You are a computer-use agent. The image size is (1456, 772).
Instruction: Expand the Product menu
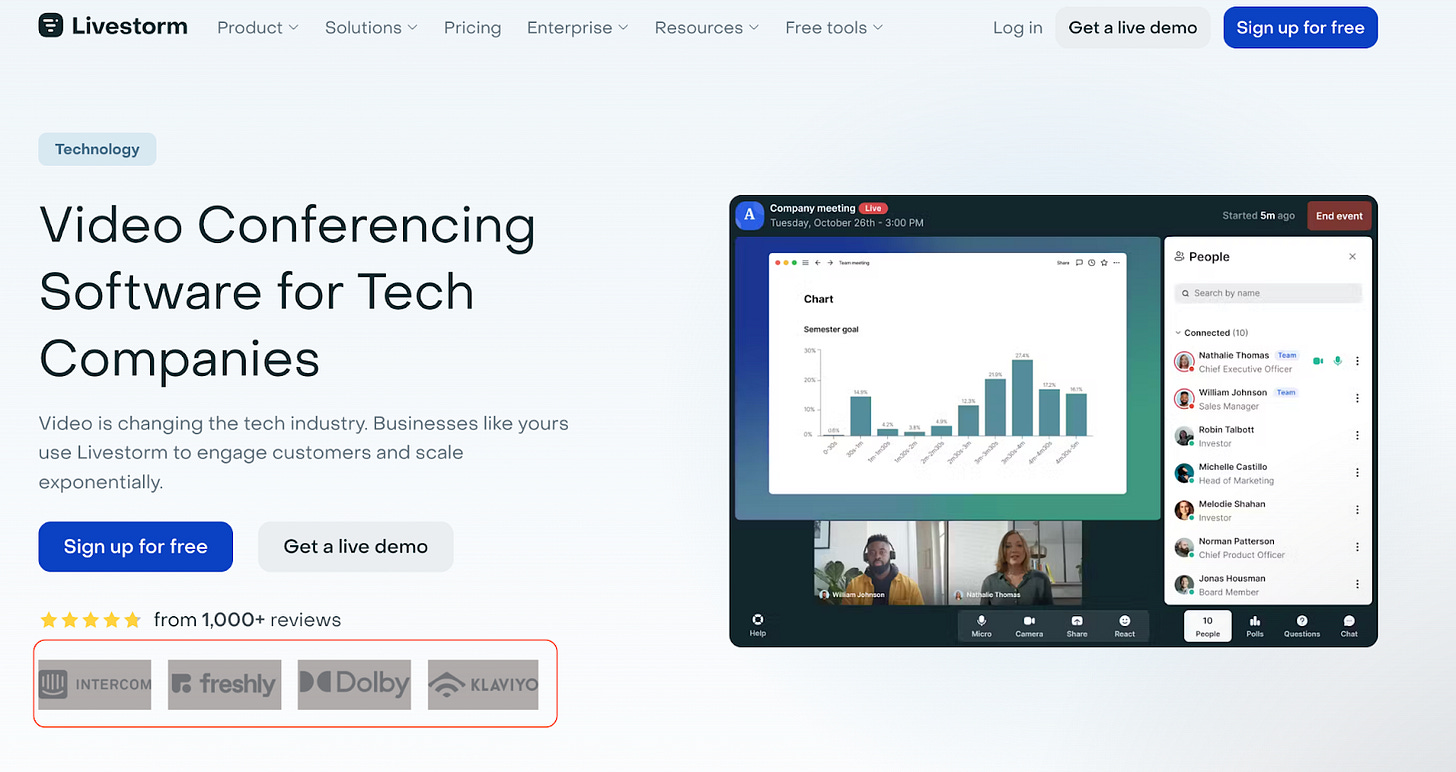pos(258,28)
